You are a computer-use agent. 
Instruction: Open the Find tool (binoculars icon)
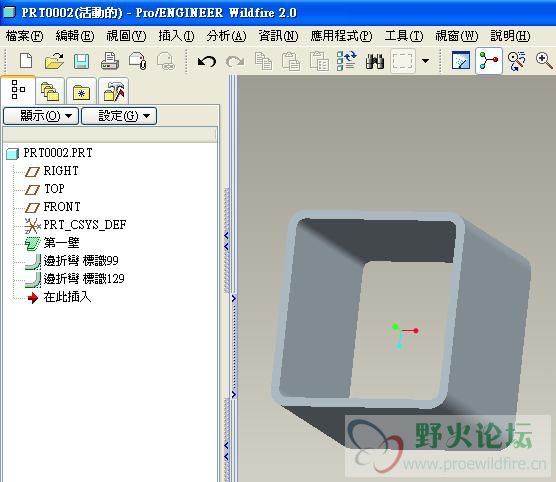pos(375,61)
